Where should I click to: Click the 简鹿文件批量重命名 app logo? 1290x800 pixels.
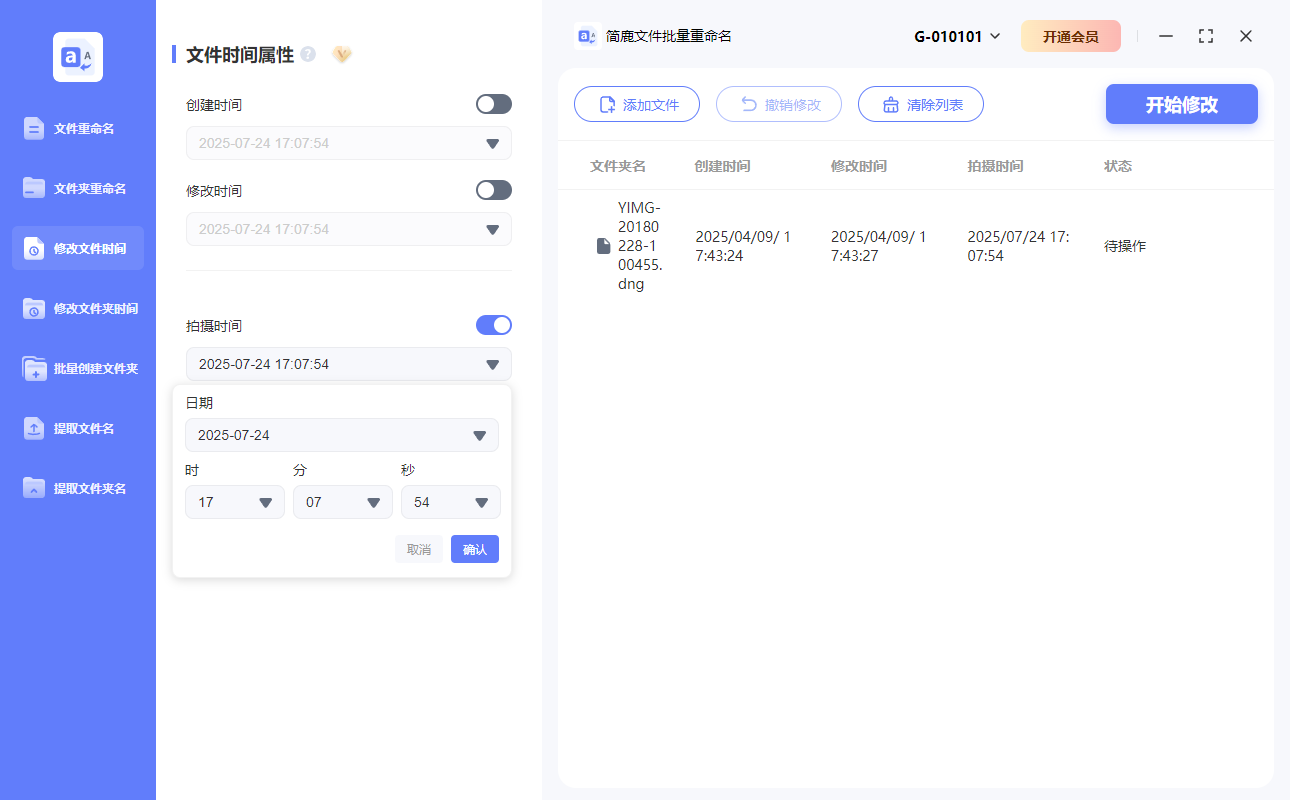(586, 35)
